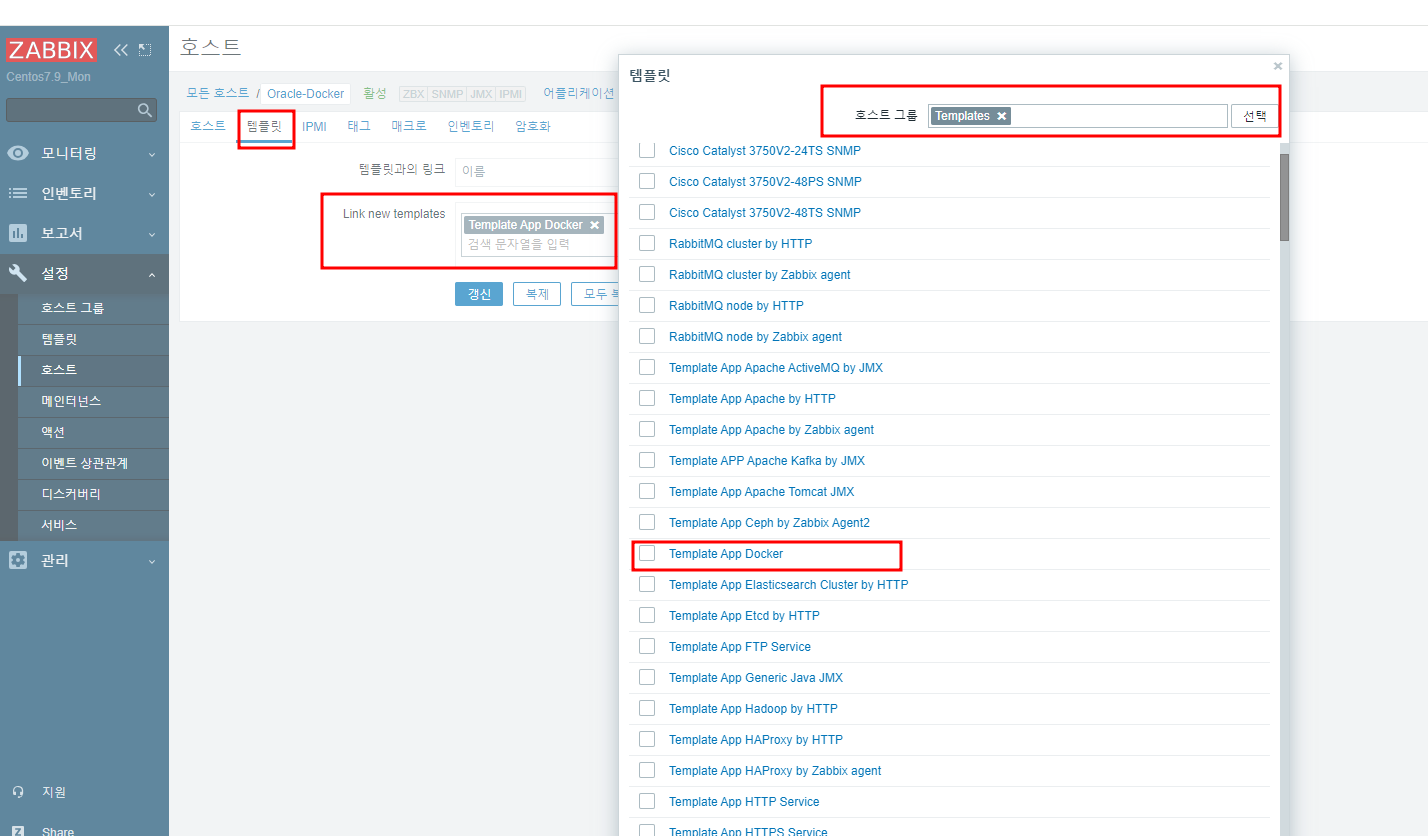This screenshot has height=836, width=1428.
Task: Click the 선택 button for host group
Action: coord(1255,116)
